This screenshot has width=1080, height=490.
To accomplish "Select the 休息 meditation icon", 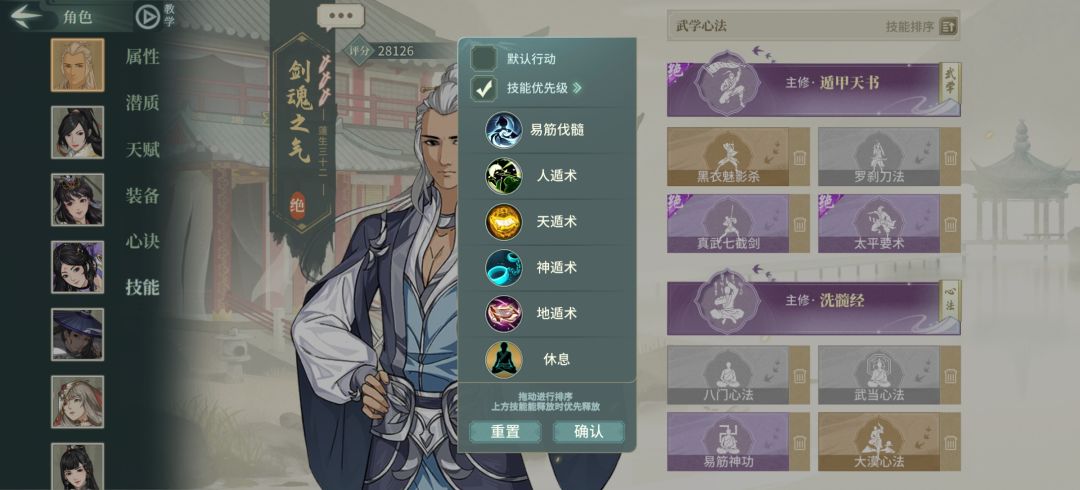I will click(x=503, y=359).
